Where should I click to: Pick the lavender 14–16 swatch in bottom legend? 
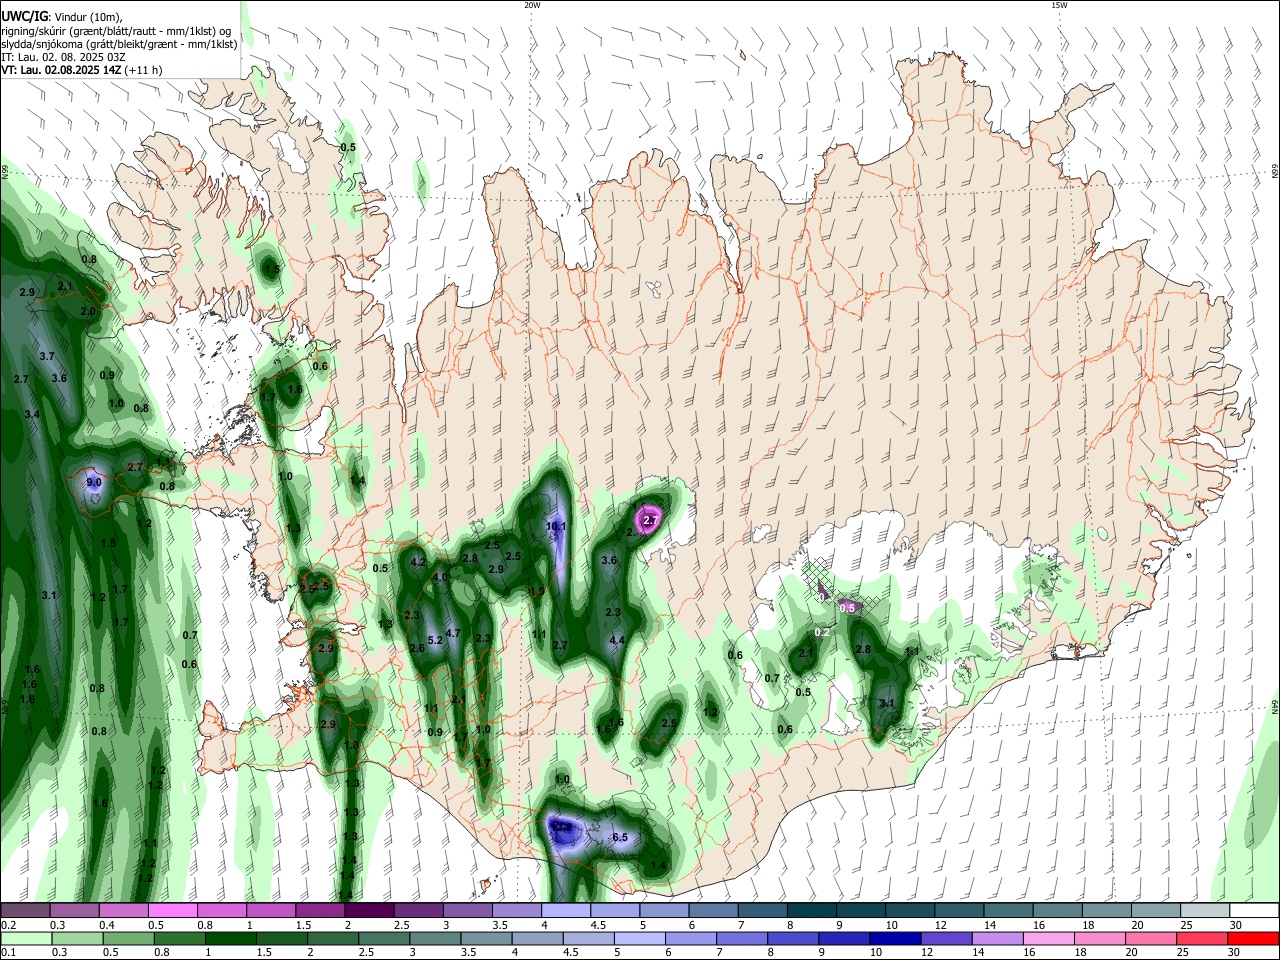[x=996, y=939]
